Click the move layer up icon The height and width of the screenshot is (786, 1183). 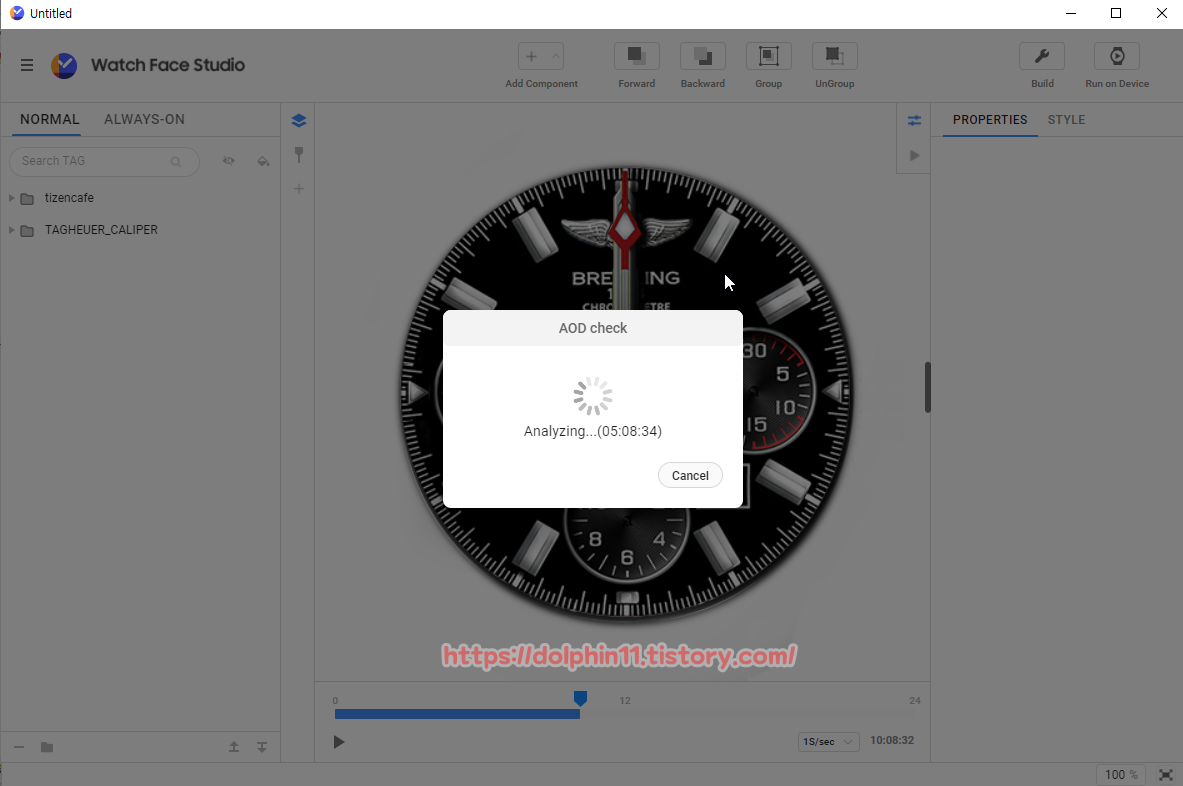(x=234, y=747)
